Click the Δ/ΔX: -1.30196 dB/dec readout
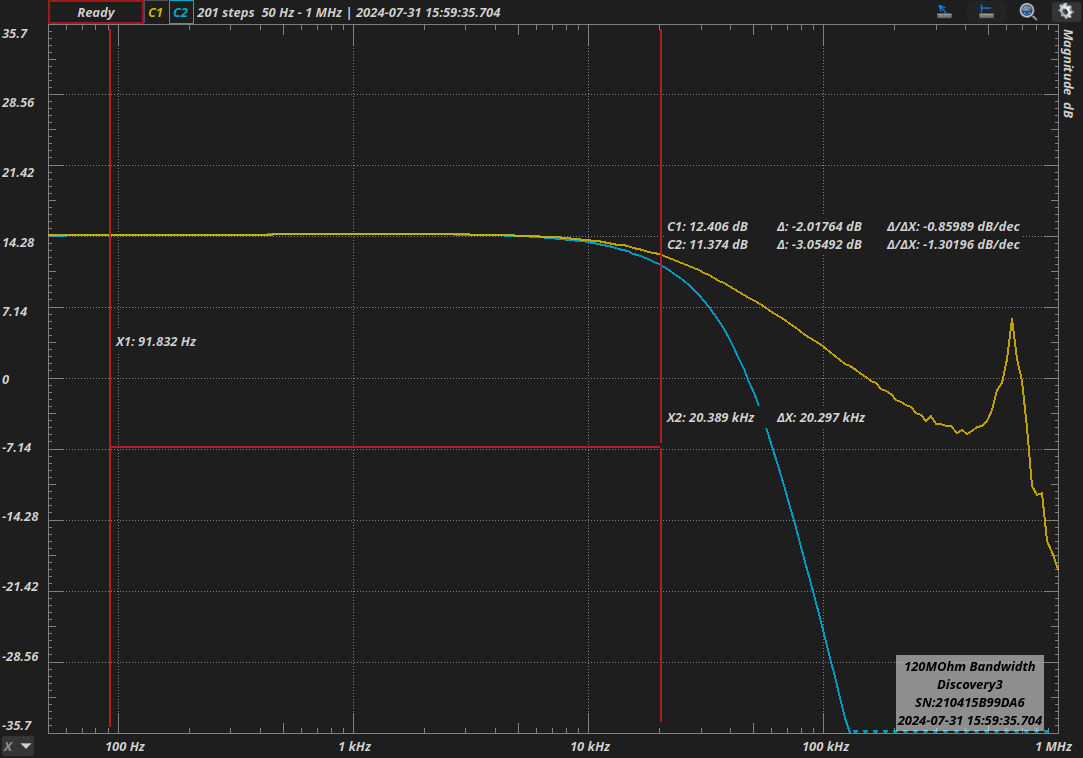 tap(953, 245)
